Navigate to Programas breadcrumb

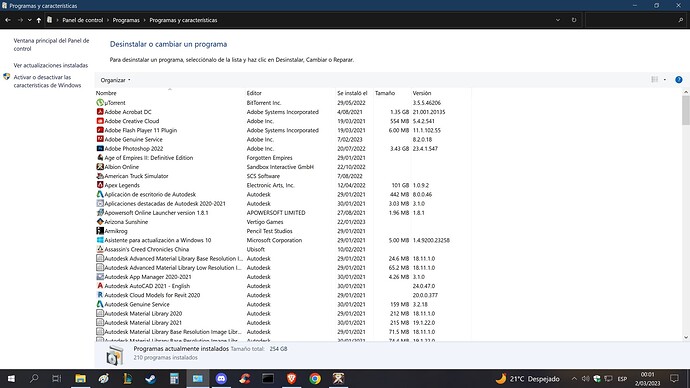126,20
